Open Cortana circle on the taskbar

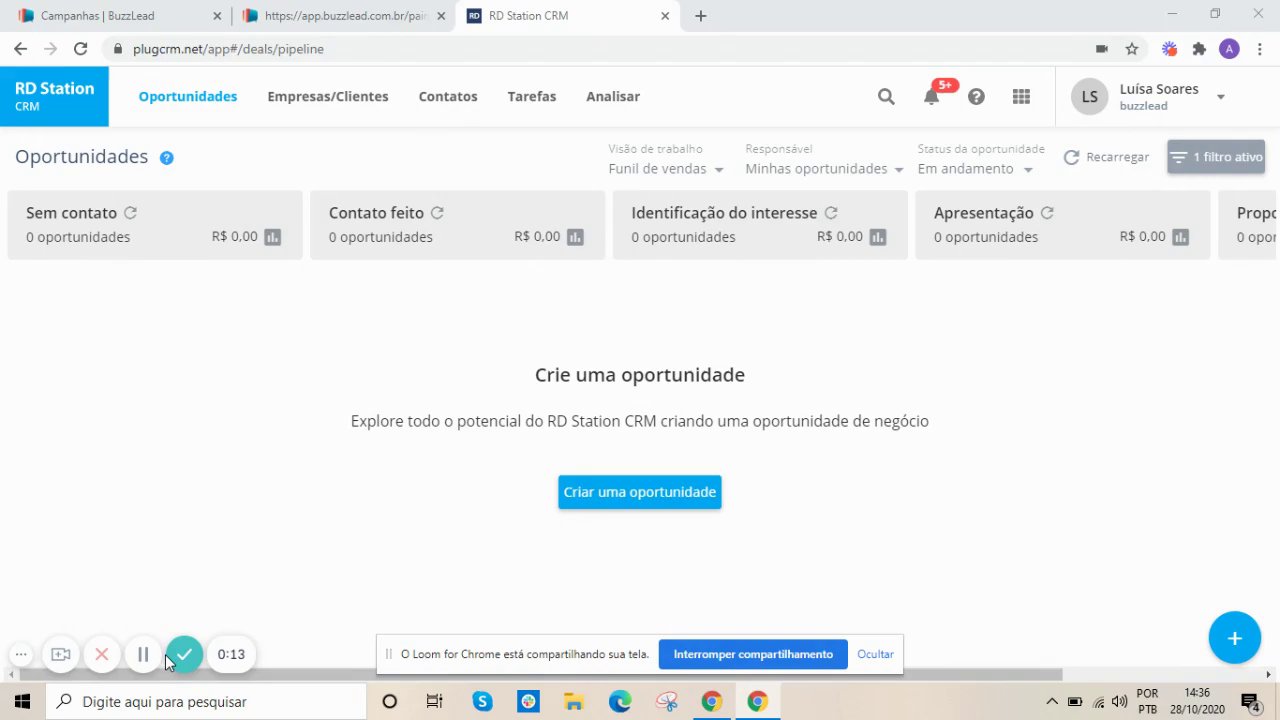[x=390, y=701]
